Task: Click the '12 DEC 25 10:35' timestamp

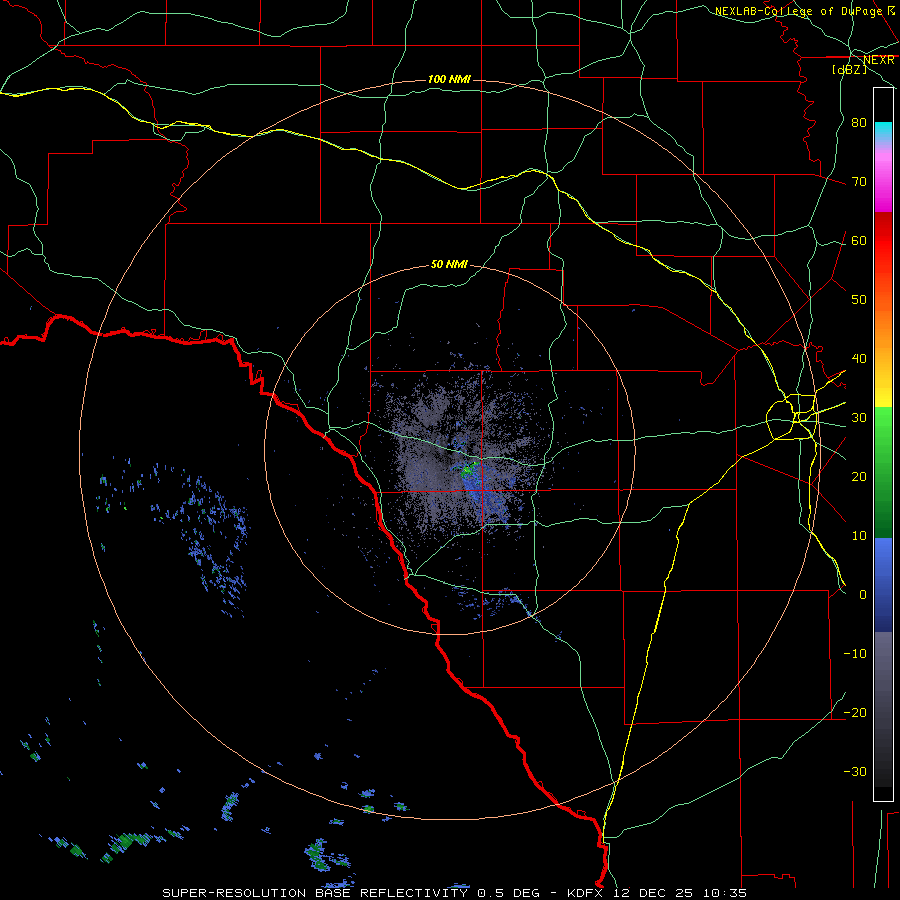Action: 680,893
